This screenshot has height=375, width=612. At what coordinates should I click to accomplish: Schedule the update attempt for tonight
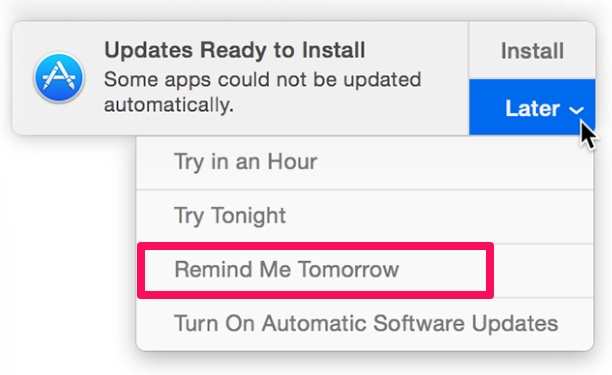click(365, 217)
